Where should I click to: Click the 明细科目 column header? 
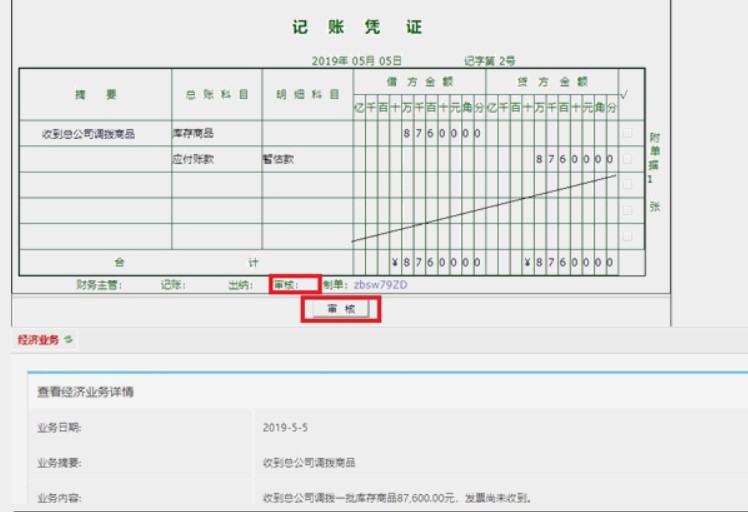point(308,94)
